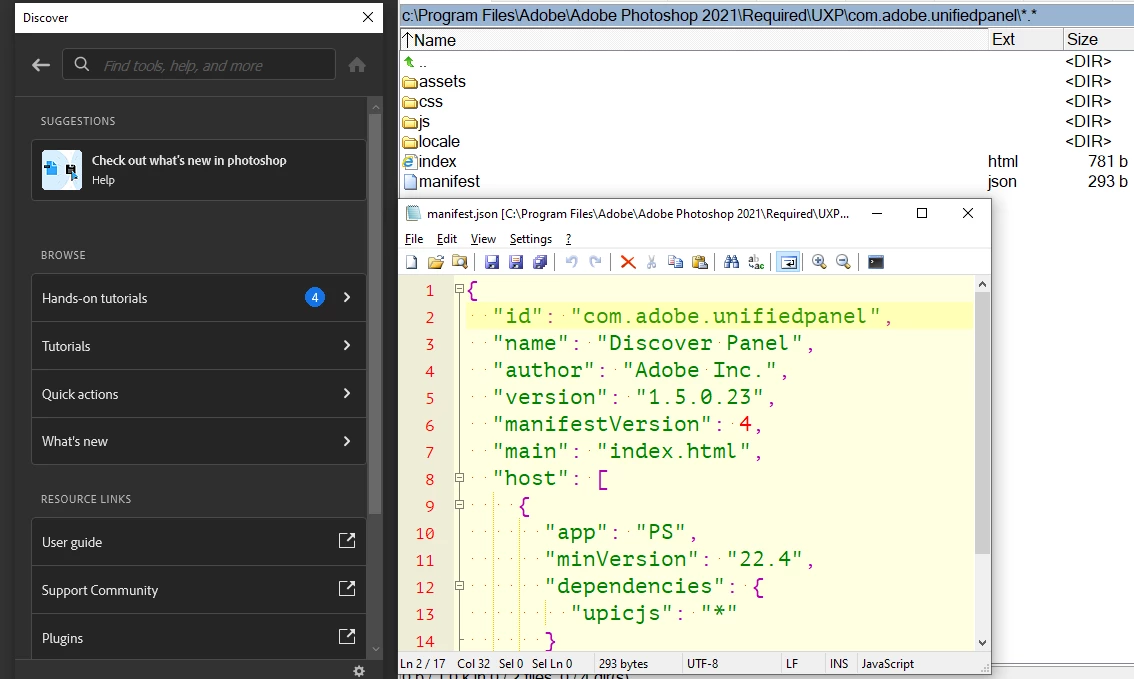Open the Edit menu in Notepad
This screenshot has height=679, width=1134.
coord(446,239)
